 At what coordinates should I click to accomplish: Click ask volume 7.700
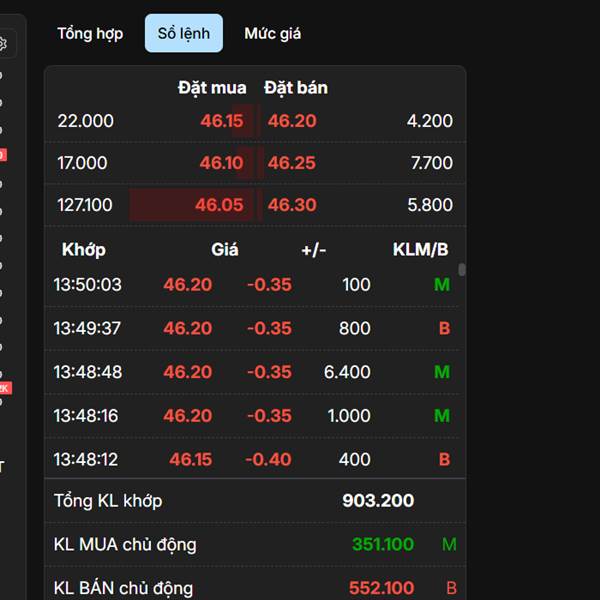click(x=432, y=163)
